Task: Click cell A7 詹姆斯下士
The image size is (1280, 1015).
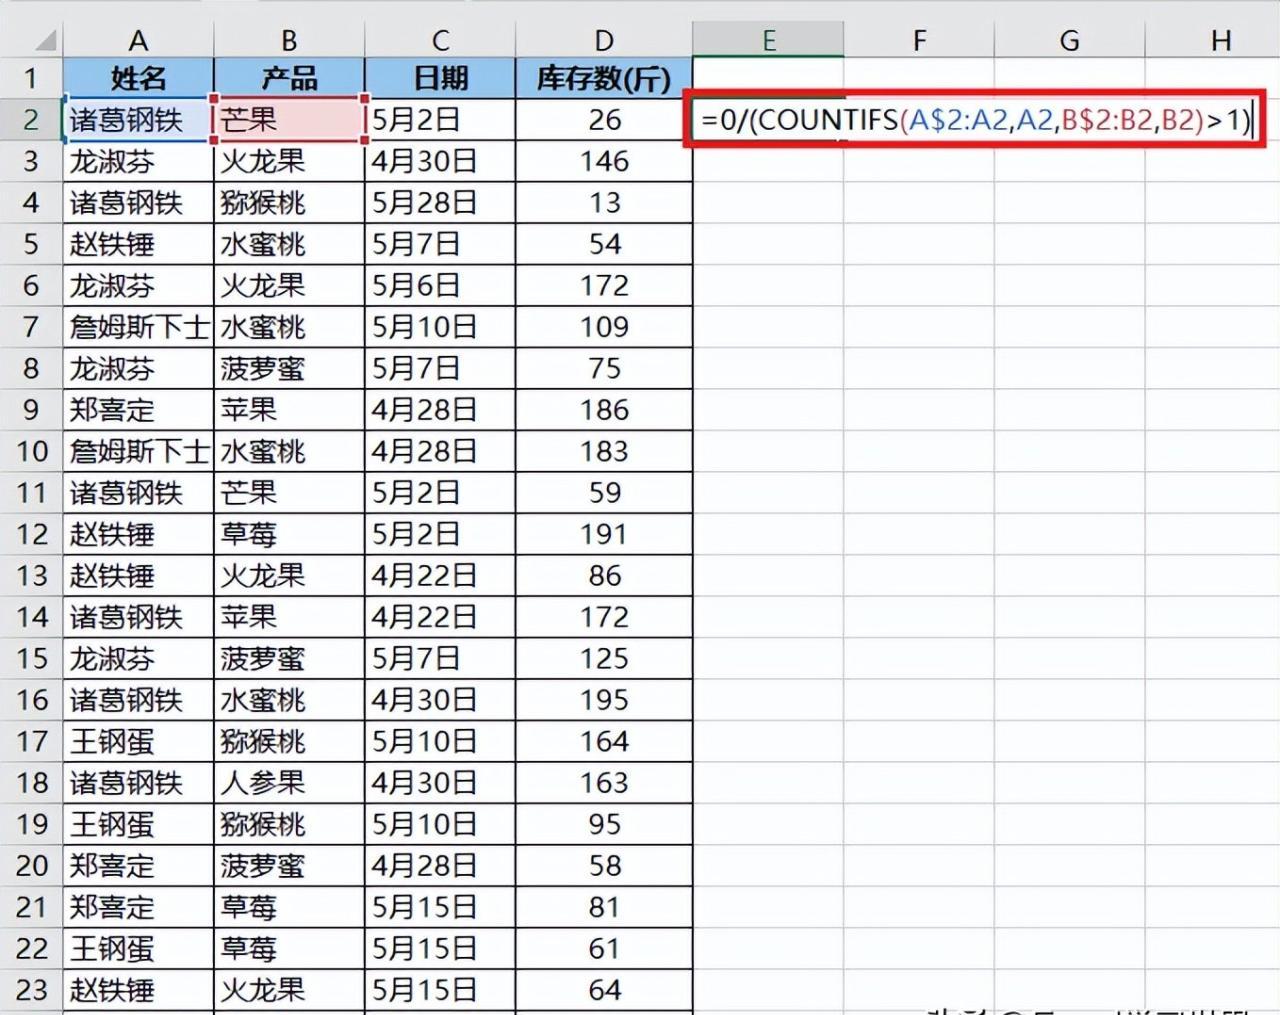Action: pyautogui.click(x=138, y=327)
